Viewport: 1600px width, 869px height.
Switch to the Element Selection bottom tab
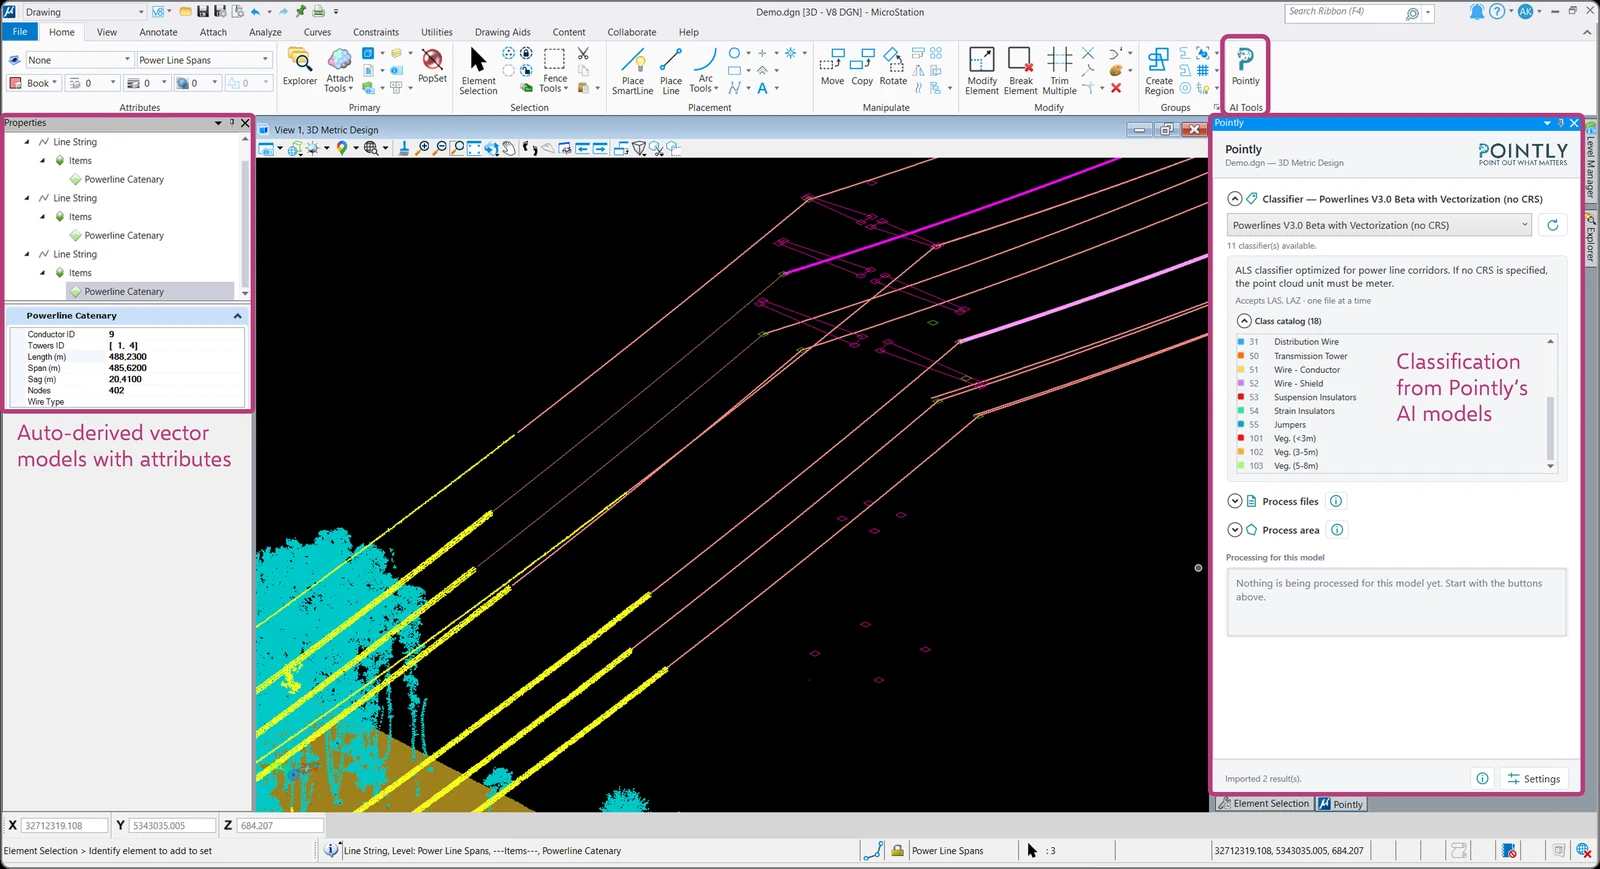pyautogui.click(x=1263, y=804)
